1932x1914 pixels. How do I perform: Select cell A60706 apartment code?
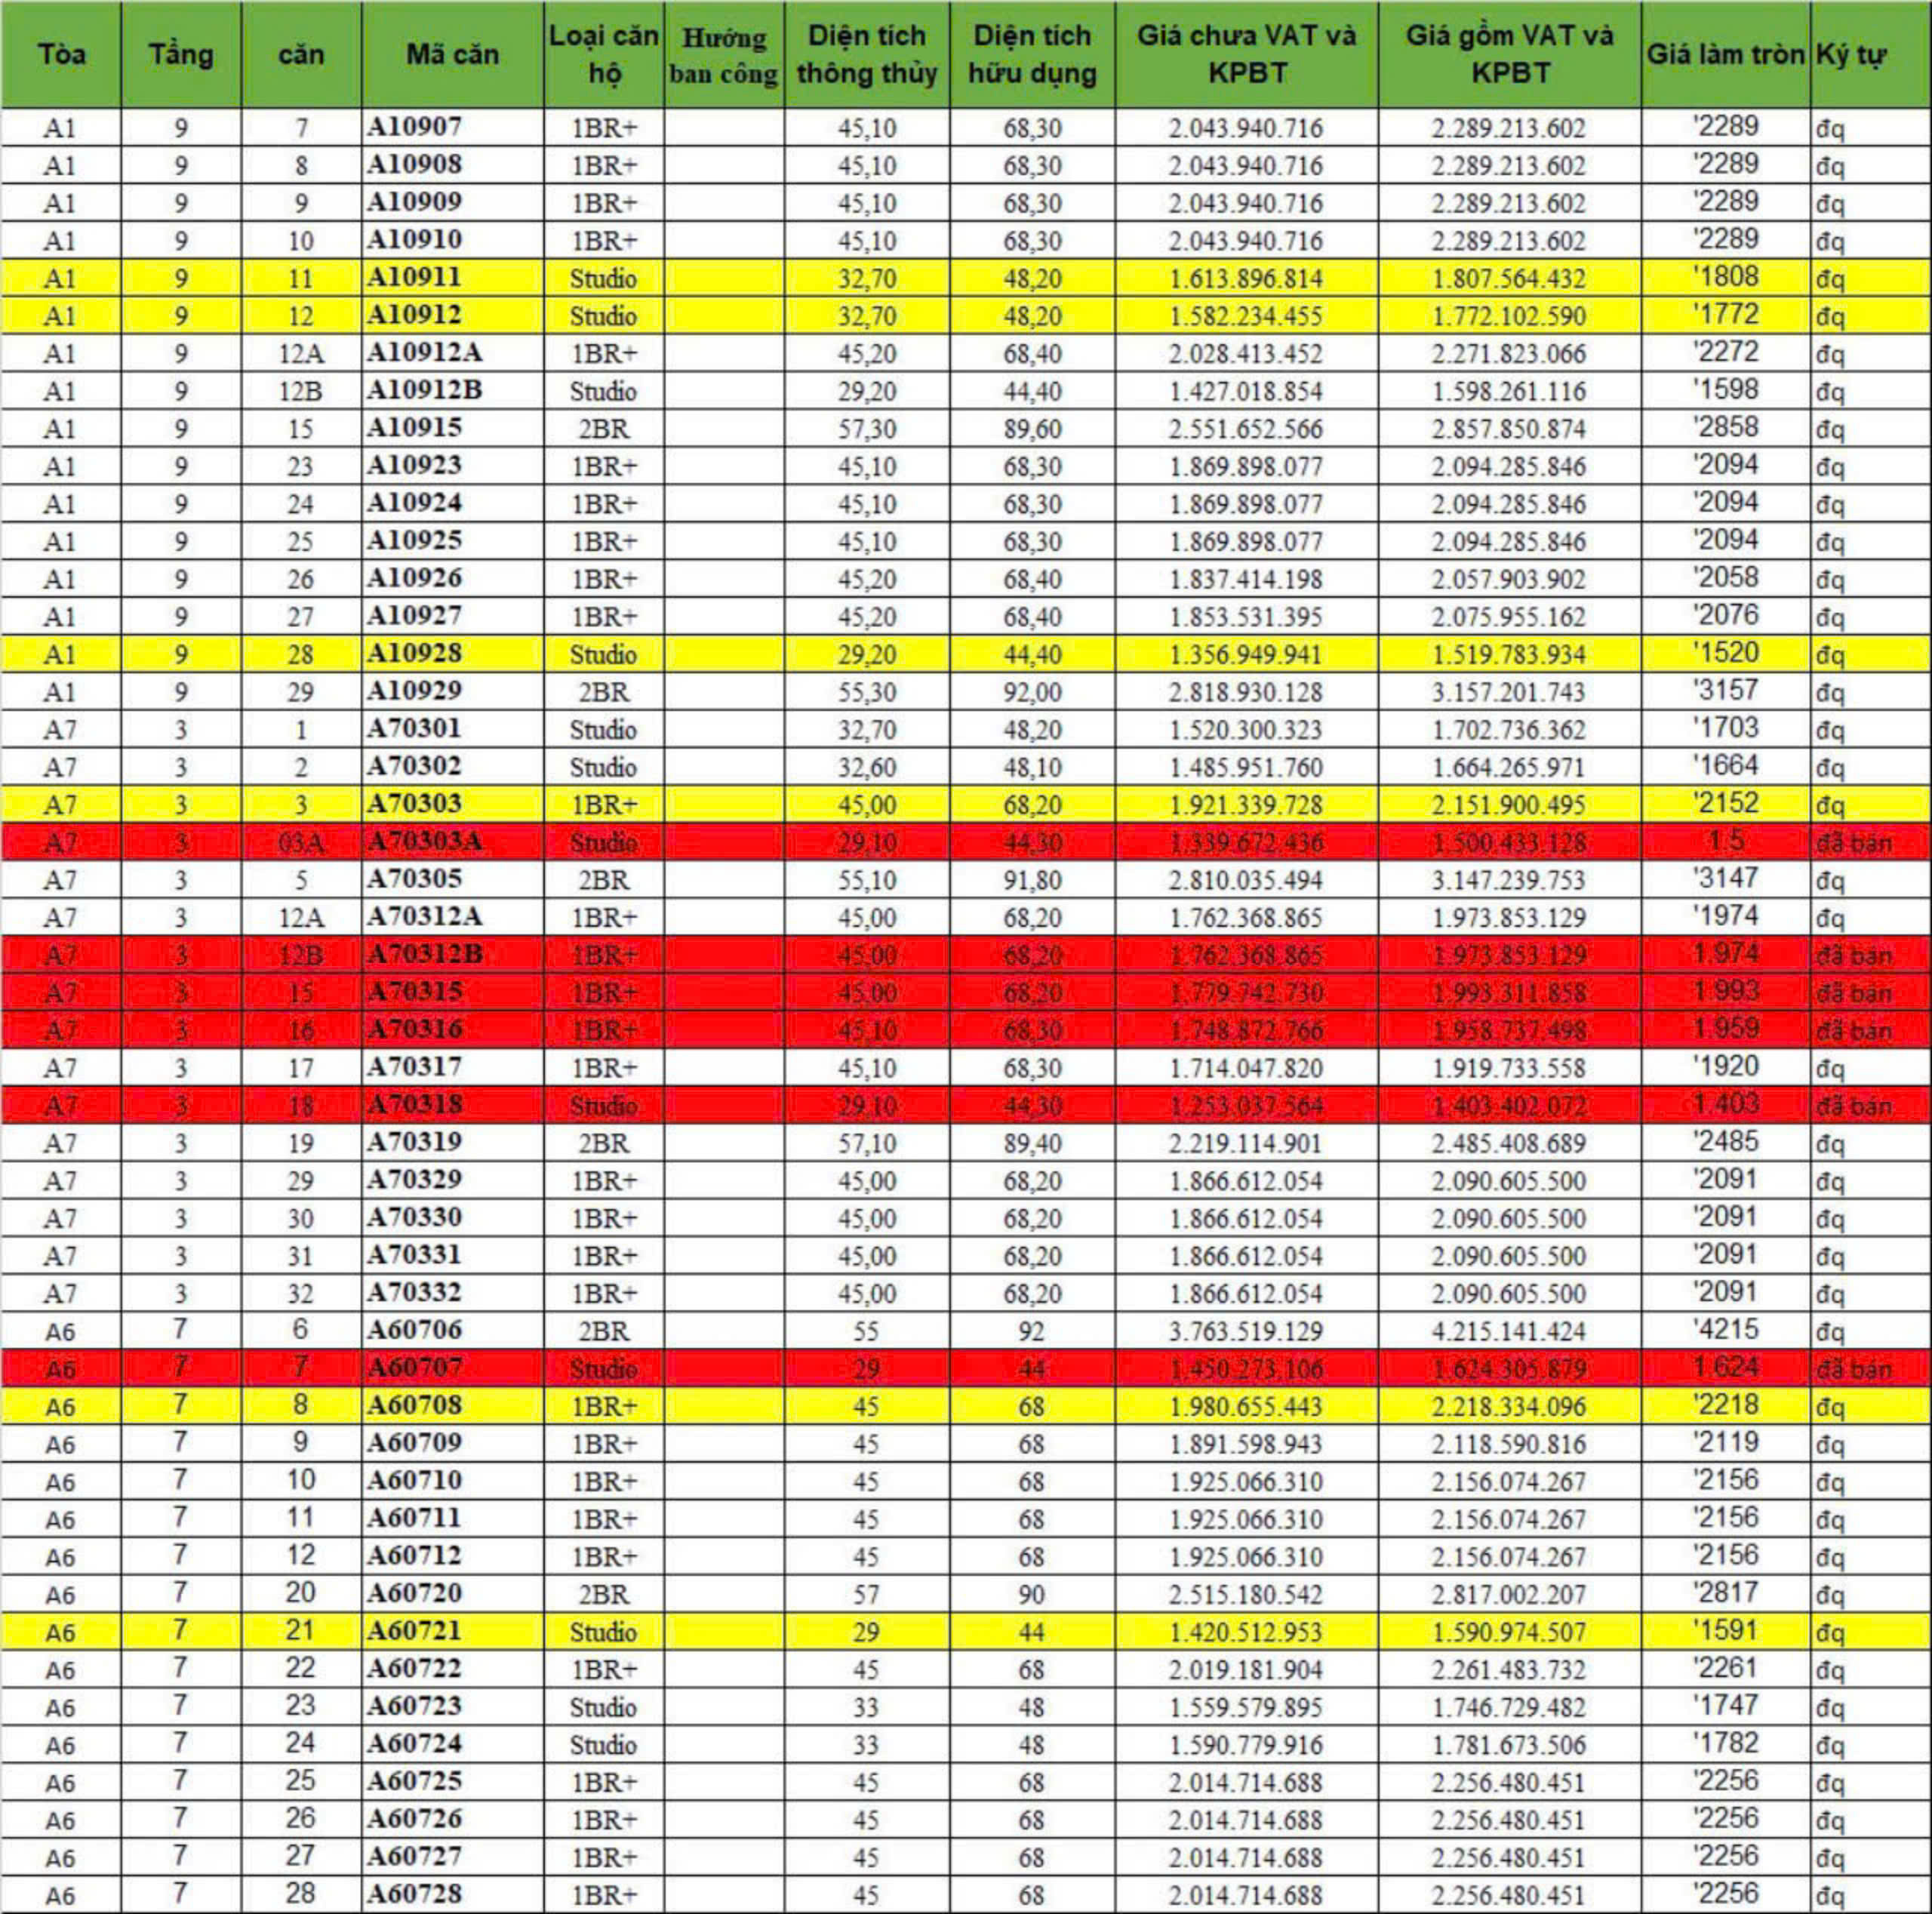coord(415,1330)
